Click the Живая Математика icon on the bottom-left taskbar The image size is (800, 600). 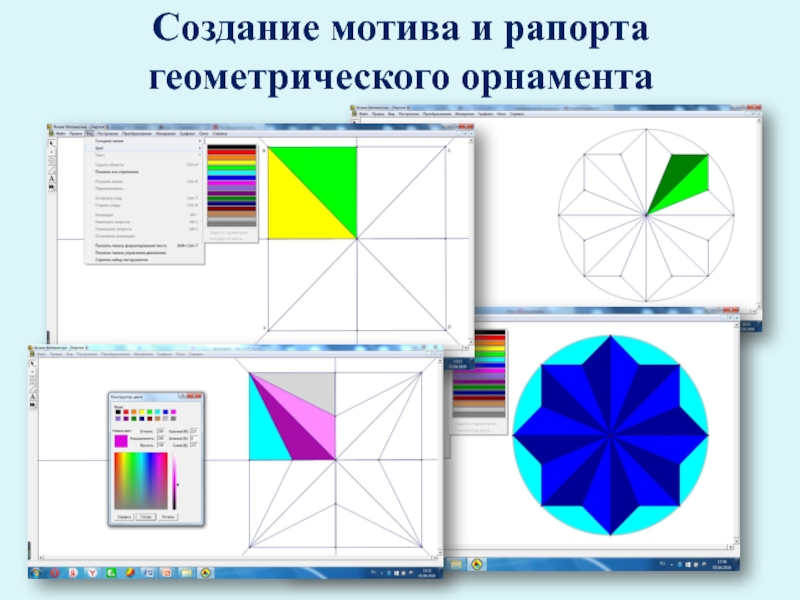(205, 572)
